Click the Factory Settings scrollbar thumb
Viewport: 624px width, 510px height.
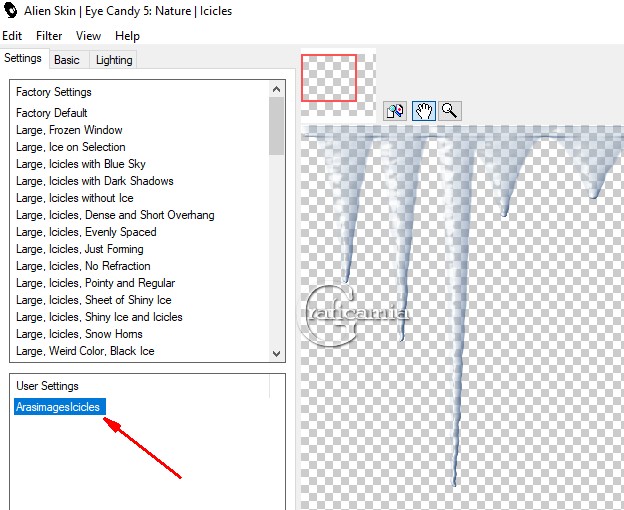click(x=277, y=126)
